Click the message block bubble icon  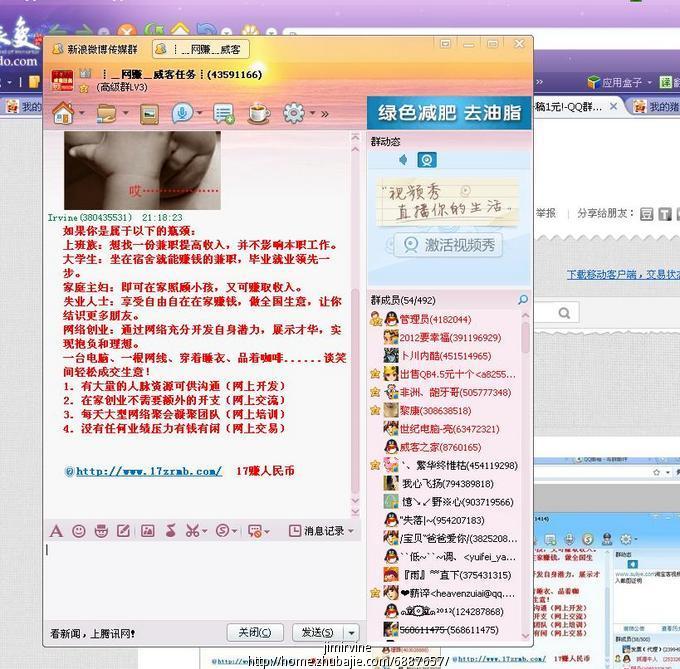point(255,531)
